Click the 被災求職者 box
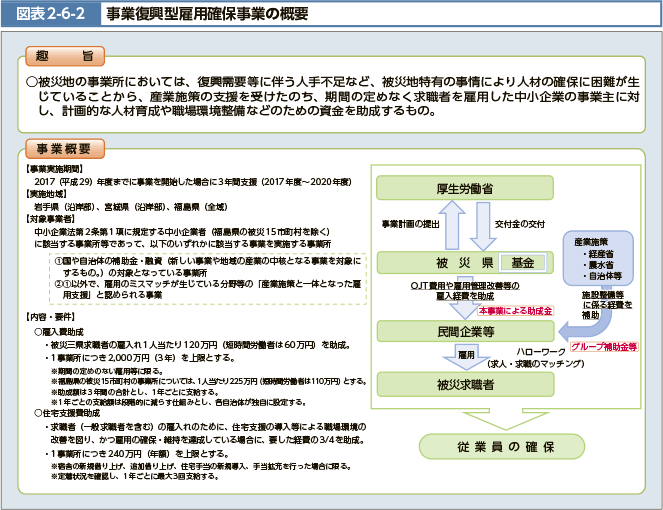663x510 pixels. (x=463, y=384)
